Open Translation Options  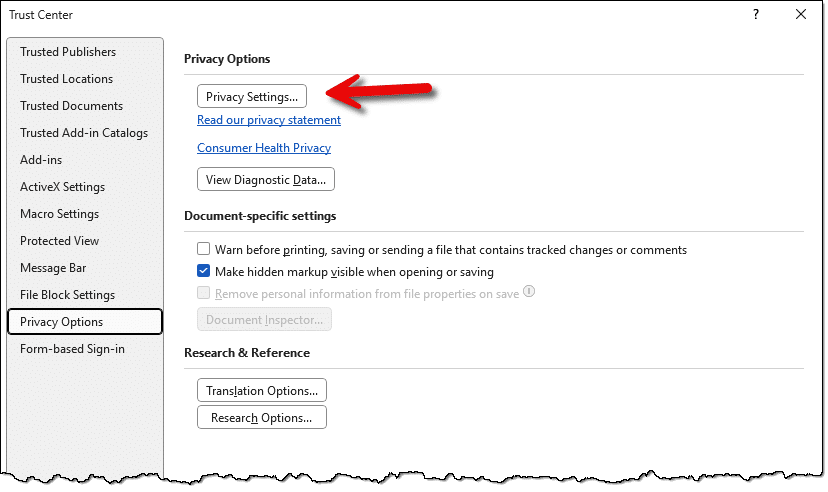click(262, 390)
